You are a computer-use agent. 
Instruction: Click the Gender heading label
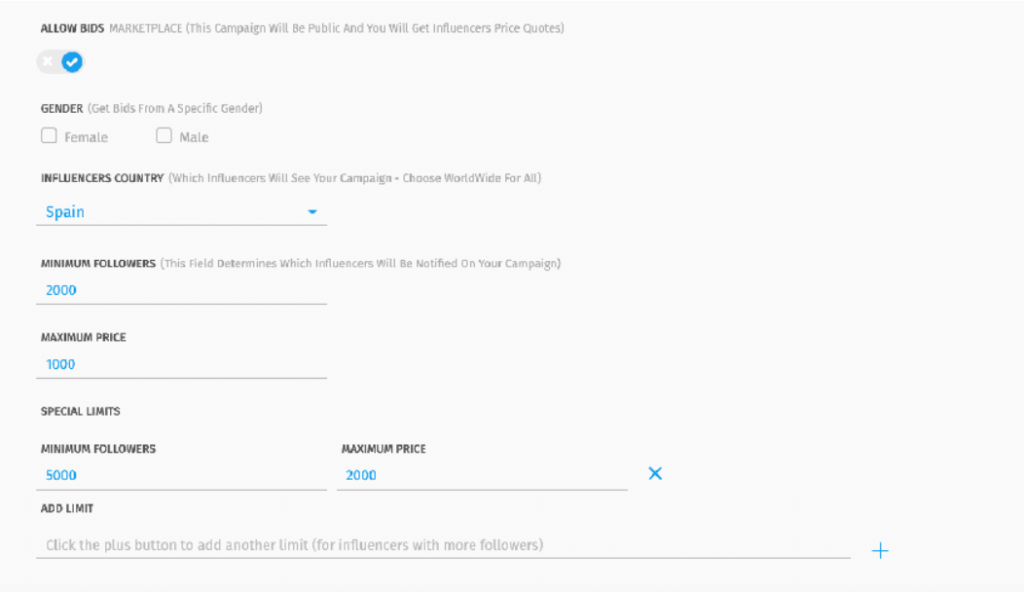click(x=62, y=108)
